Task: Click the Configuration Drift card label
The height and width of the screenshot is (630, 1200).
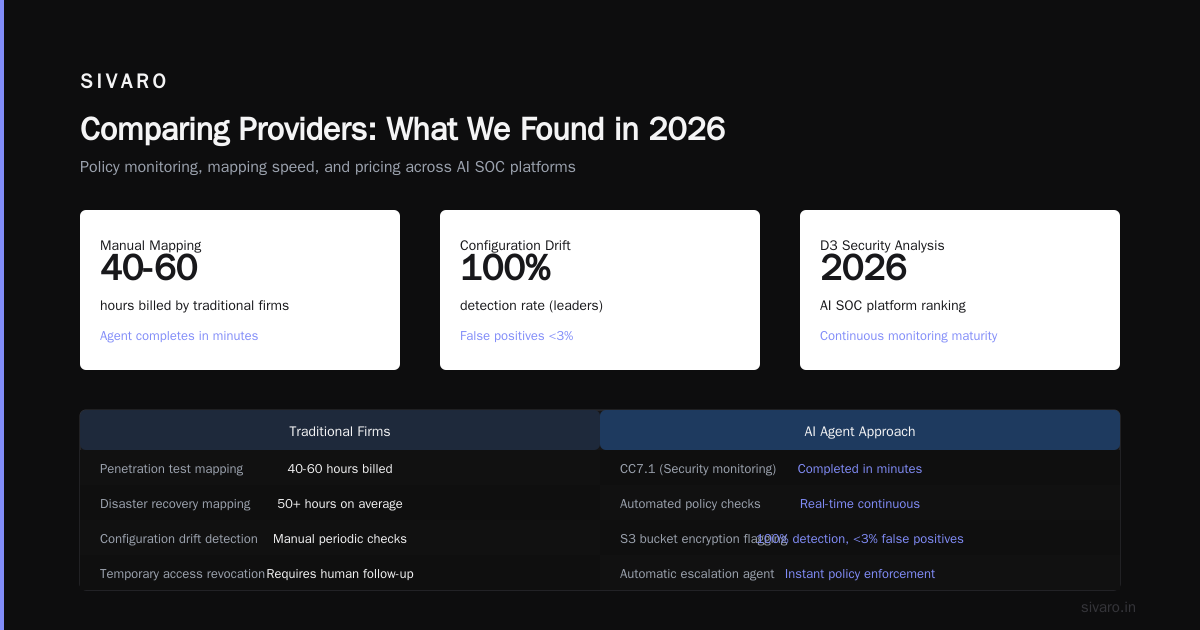Action: pos(515,245)
